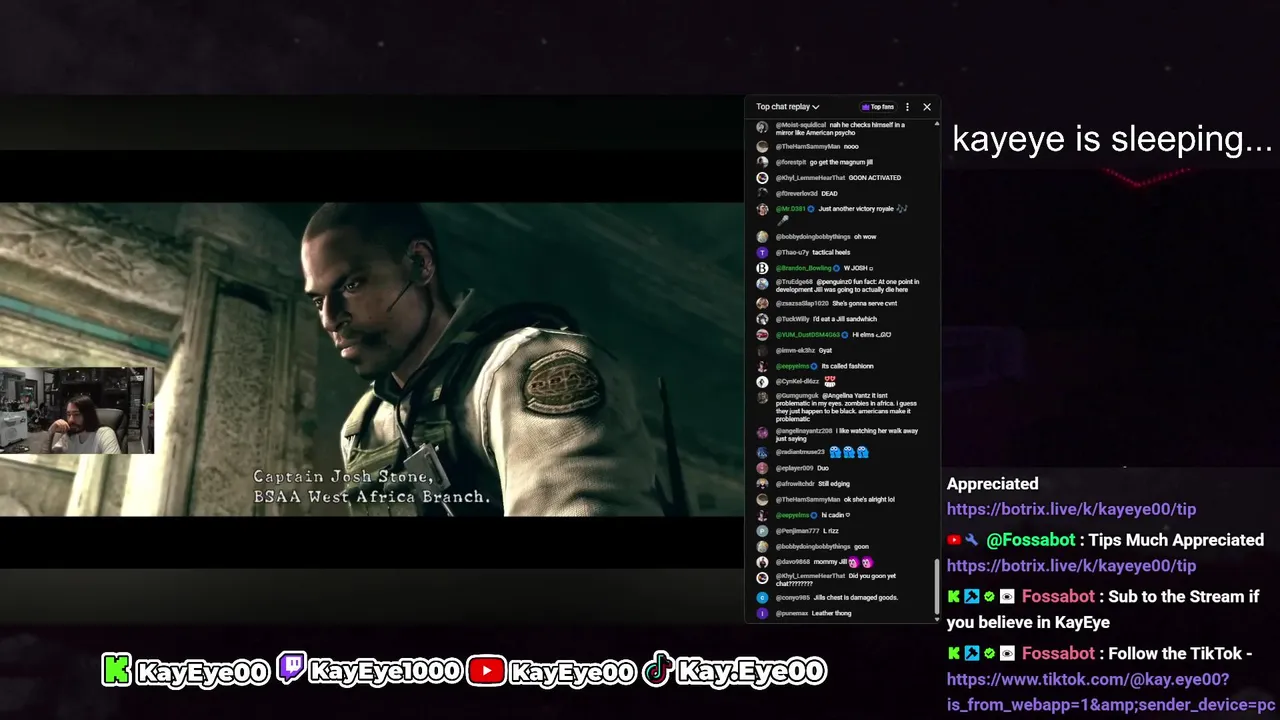
Task: Click @CynKel-dl6zz's avatar
Action: pyautogui.click(x=762, y=382)
